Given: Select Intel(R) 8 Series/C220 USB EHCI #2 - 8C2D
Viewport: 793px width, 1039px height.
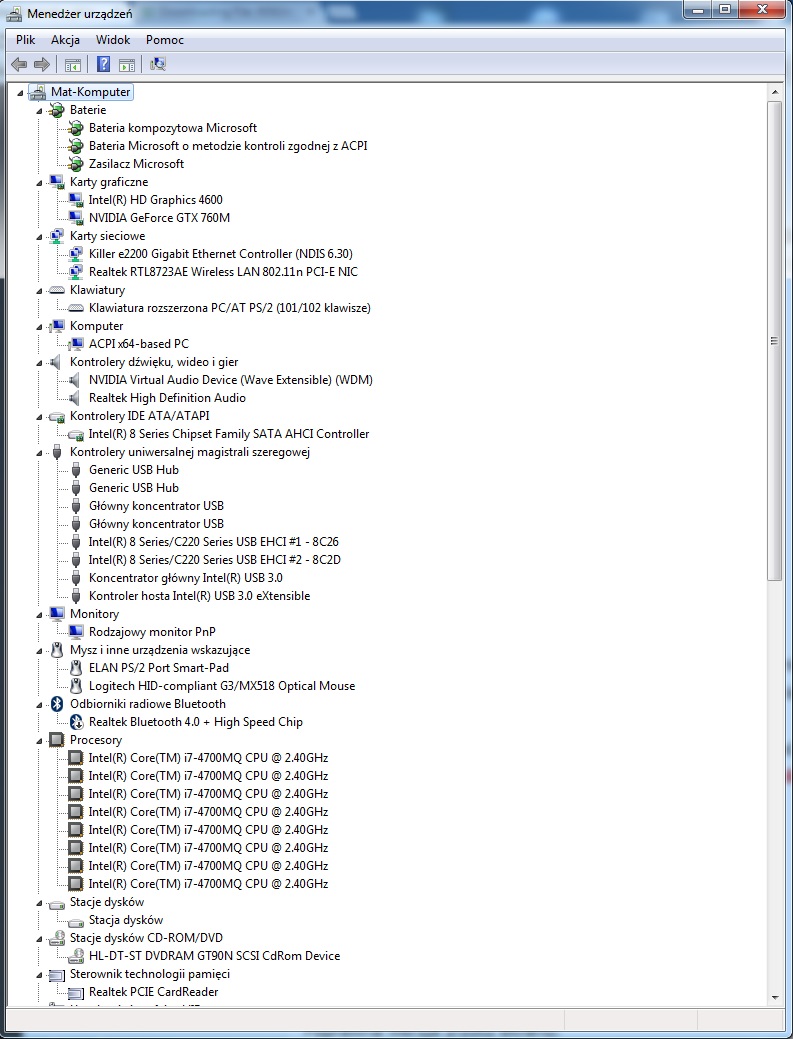Looking at the screenshot, I should [215, 560].
